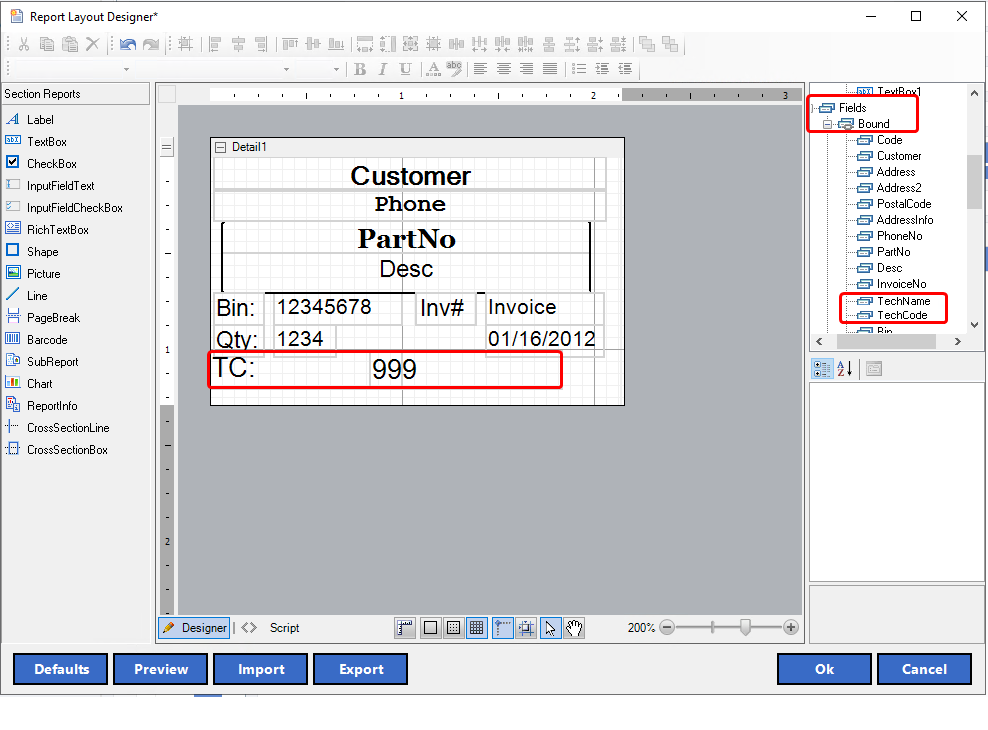Click the Preview button
The width and height of the screenshot is (988, 730).
[160, 669]
